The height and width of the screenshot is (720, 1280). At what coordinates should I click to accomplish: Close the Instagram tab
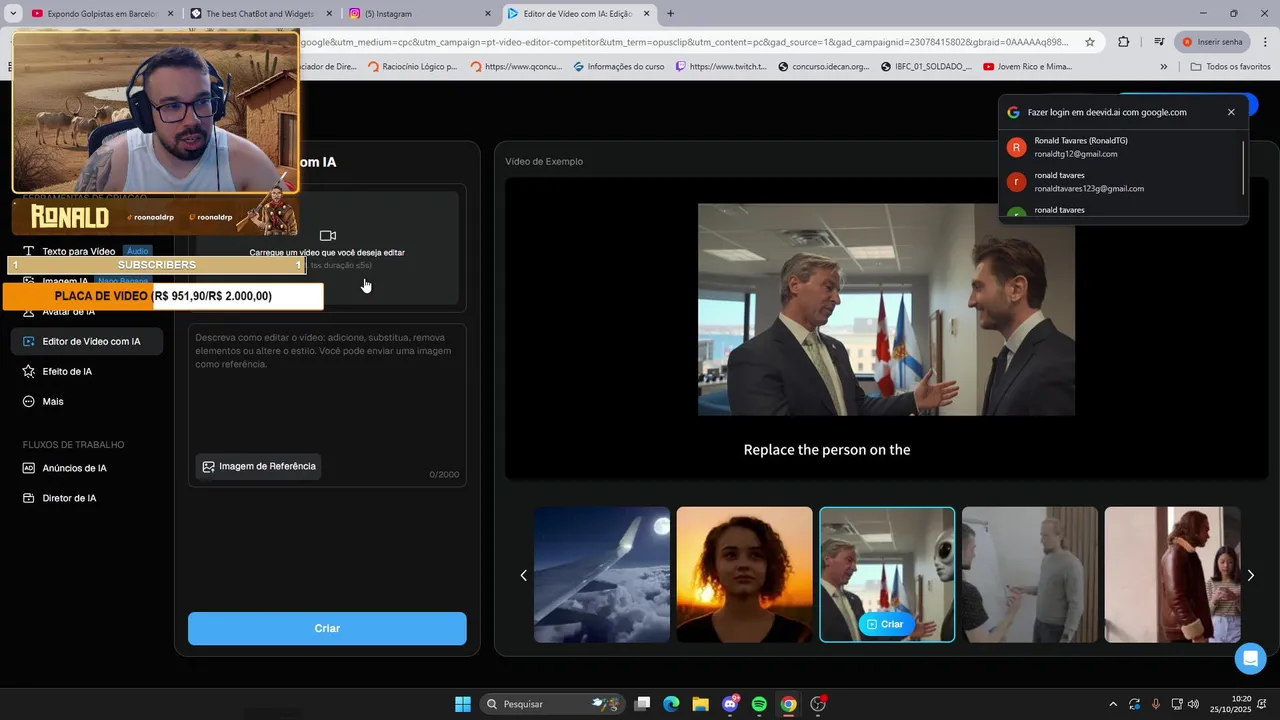(x=488, y=14)
